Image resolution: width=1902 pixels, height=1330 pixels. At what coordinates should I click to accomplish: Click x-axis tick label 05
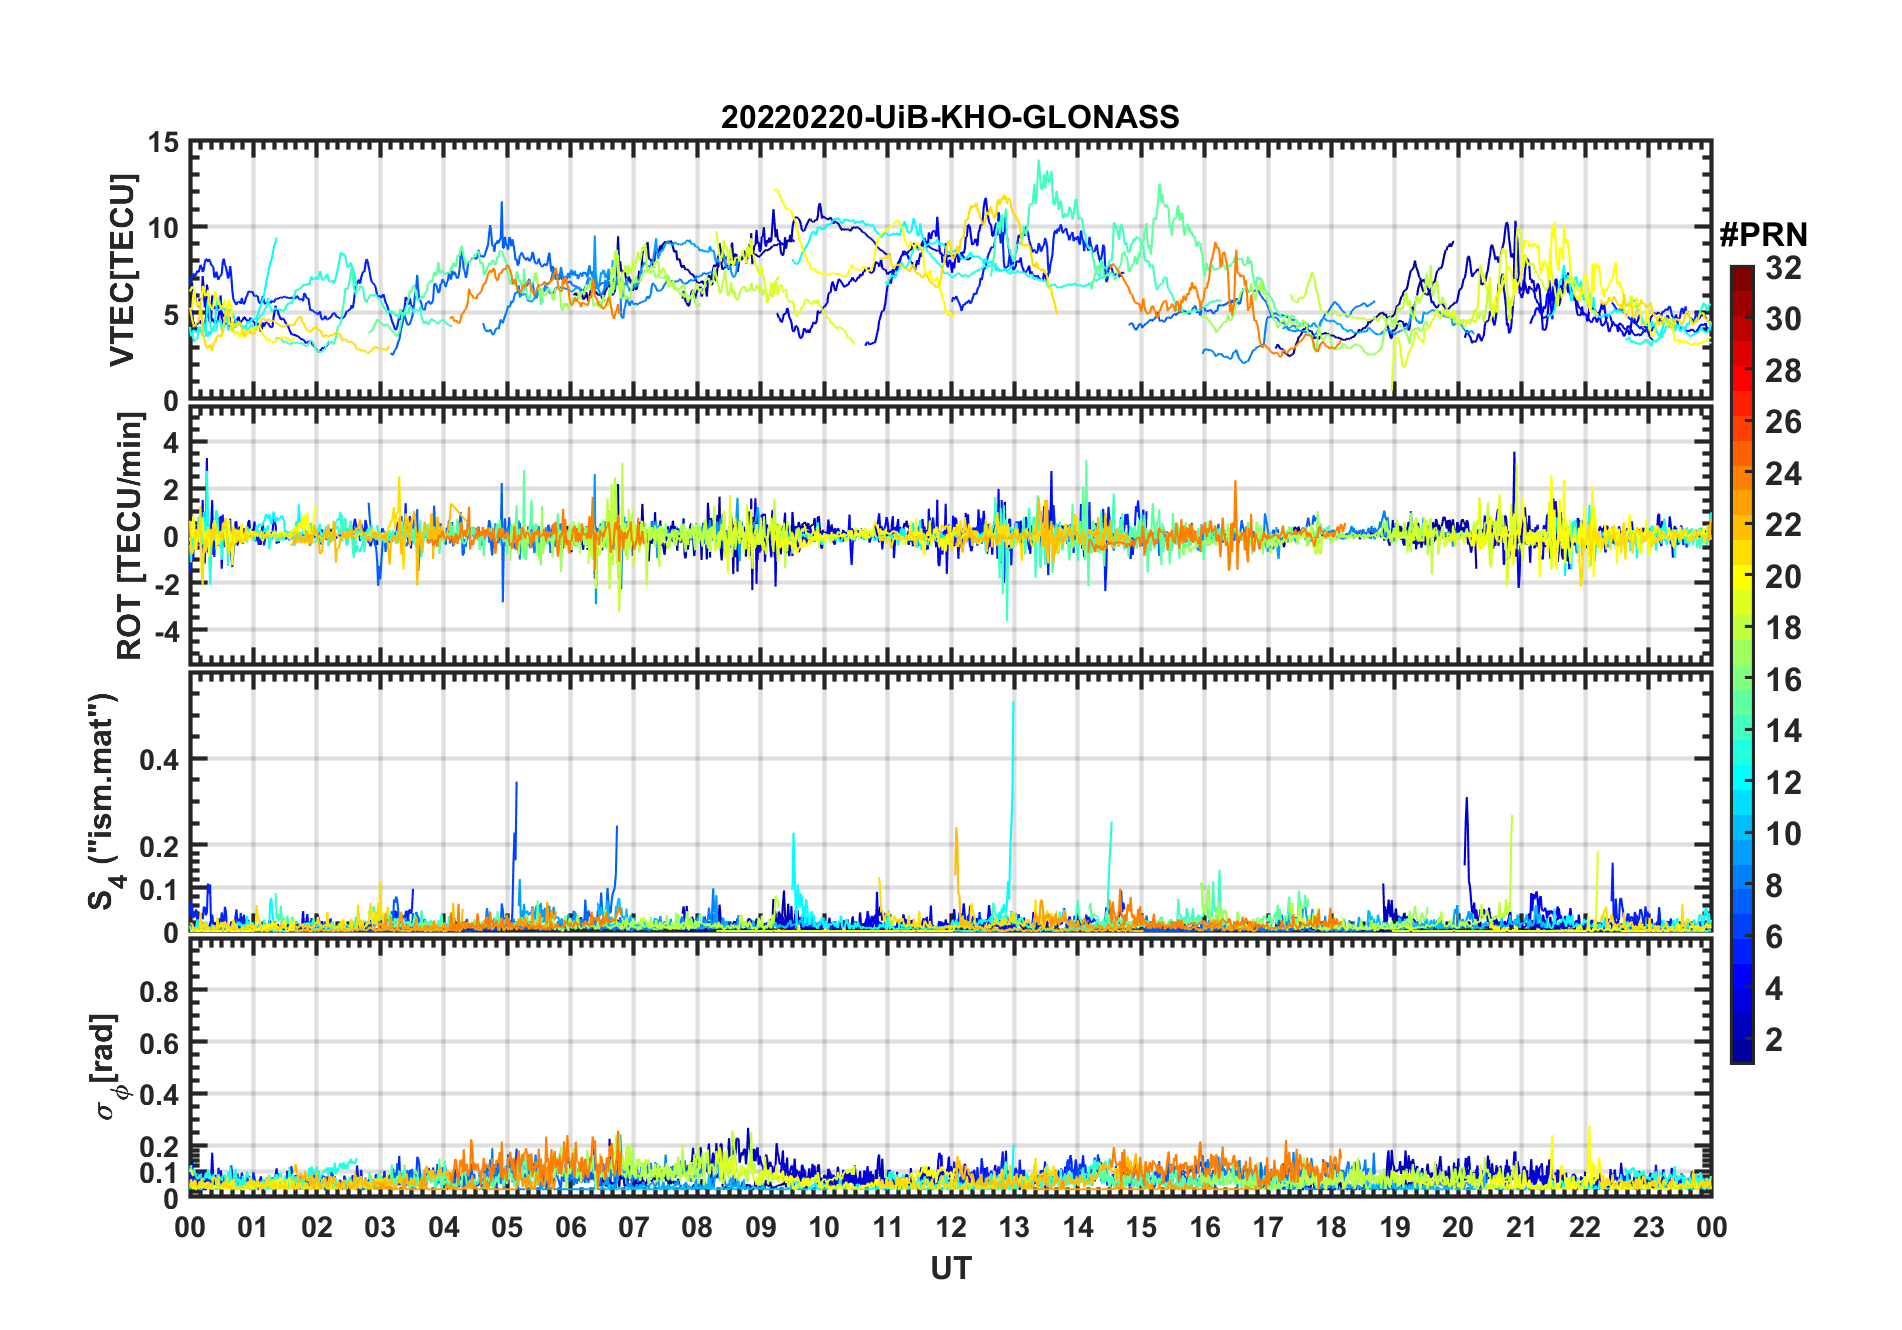click(507, 1227)
